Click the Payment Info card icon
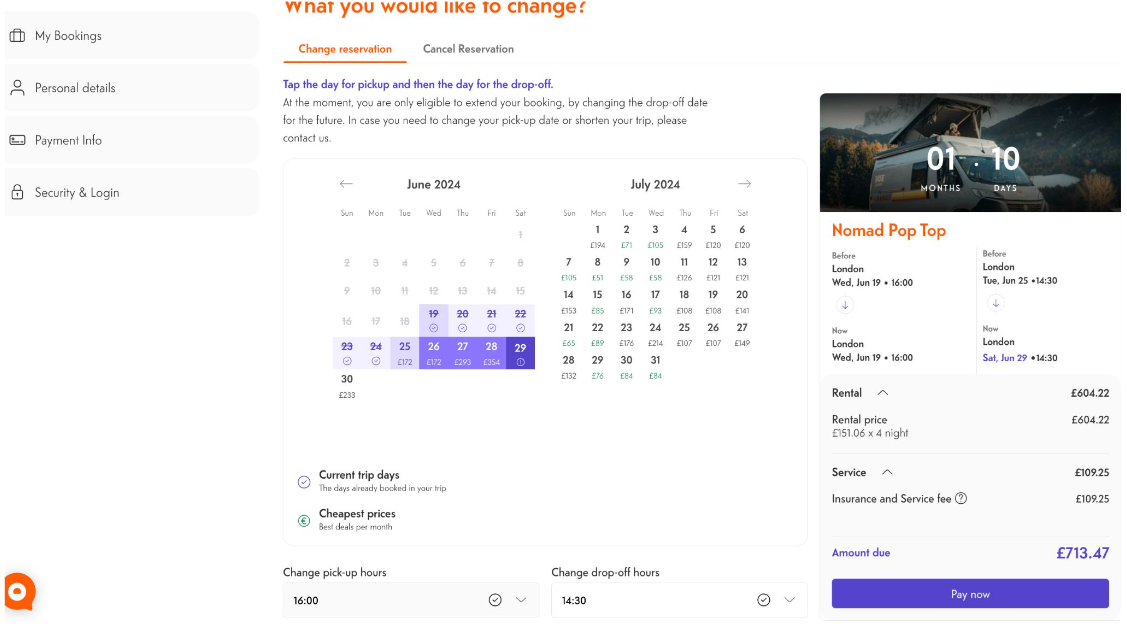Viewport: 1127px width, 624px height. 17,140
